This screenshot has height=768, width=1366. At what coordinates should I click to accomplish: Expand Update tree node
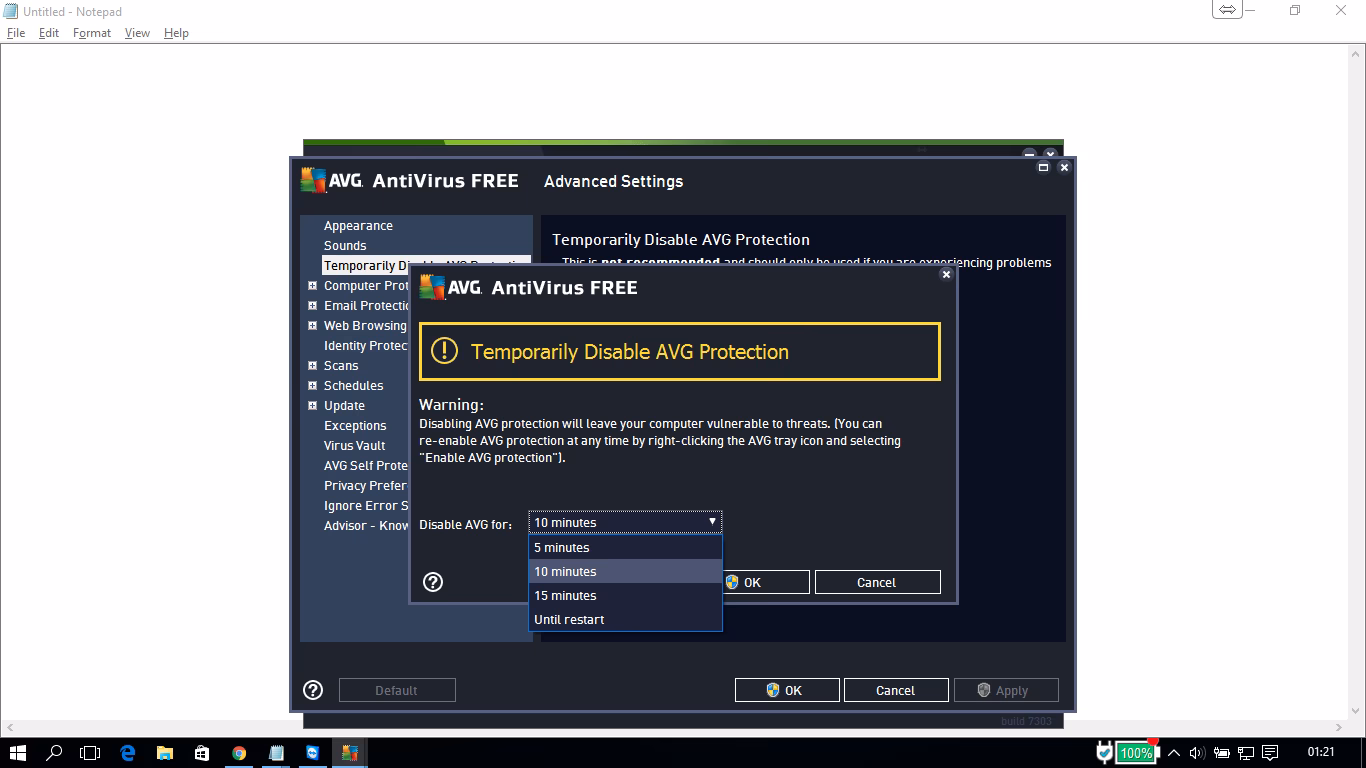coord(312,406)
